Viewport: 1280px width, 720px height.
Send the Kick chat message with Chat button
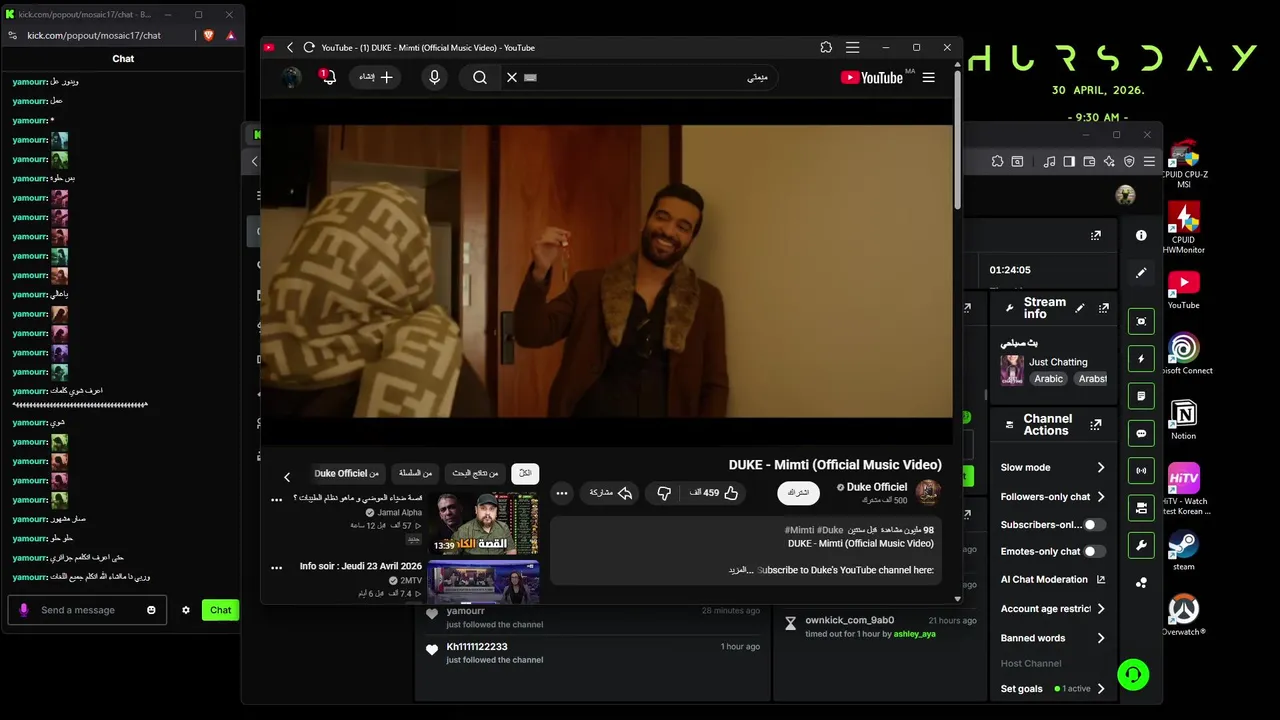pyautogui.click(x=220, y=610)
